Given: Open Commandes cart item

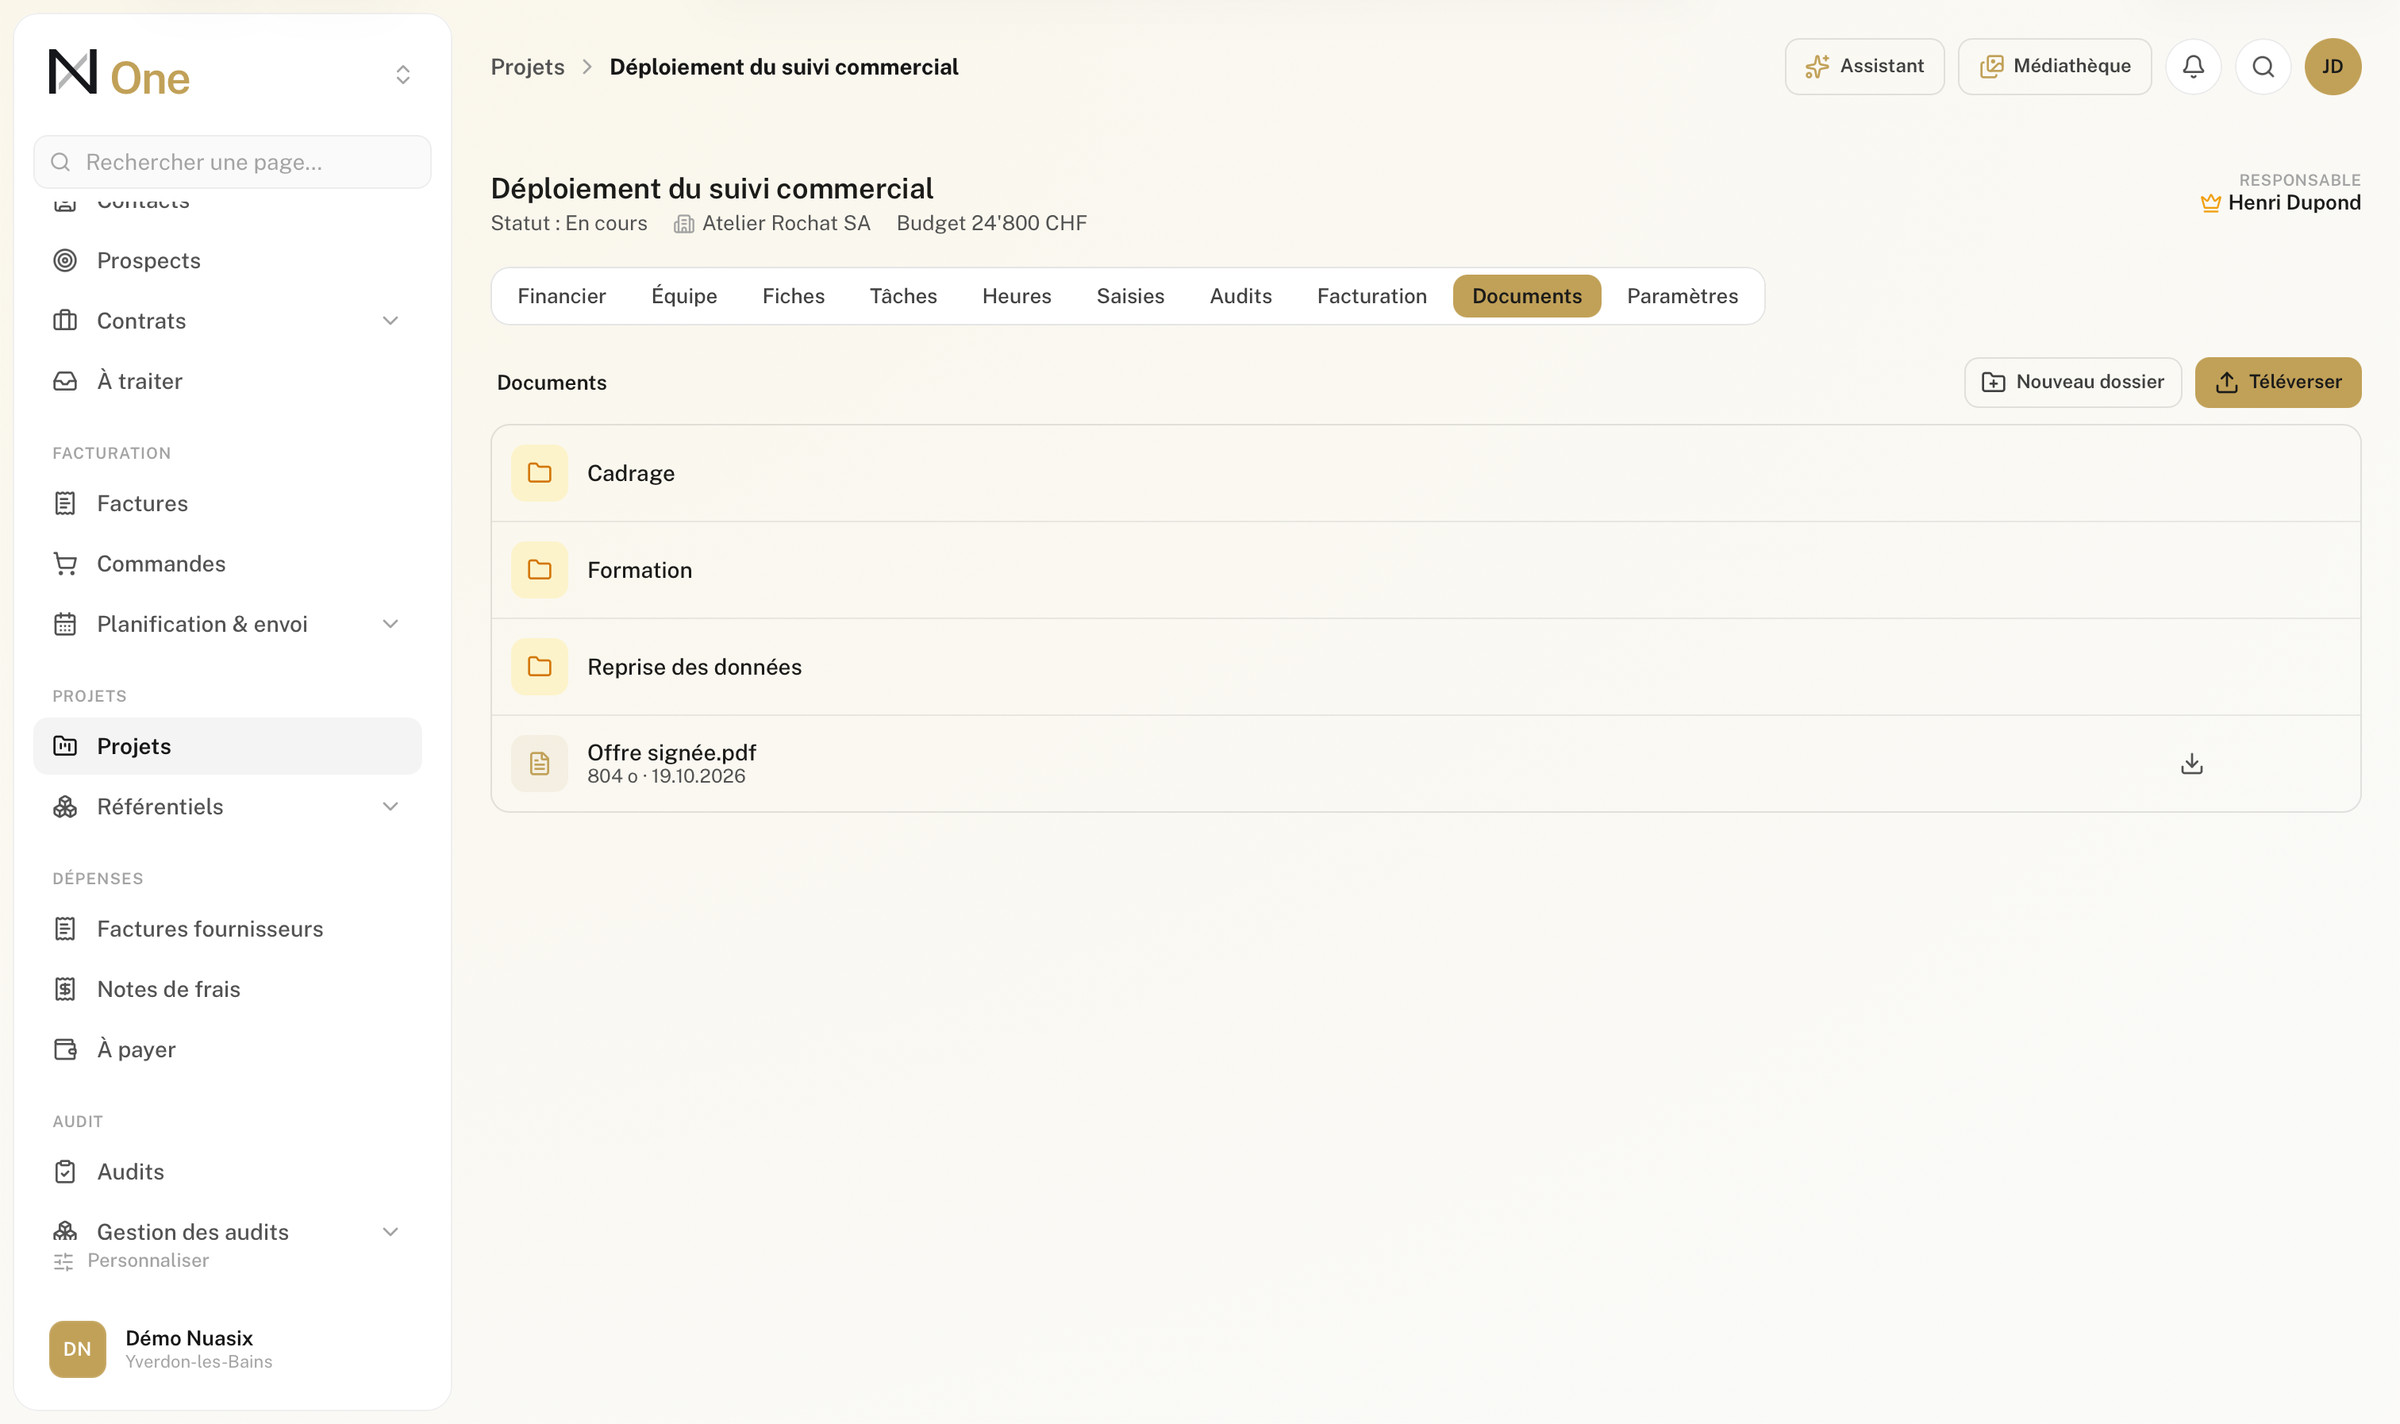Looking at the screenshot, I should pos(227,564).
